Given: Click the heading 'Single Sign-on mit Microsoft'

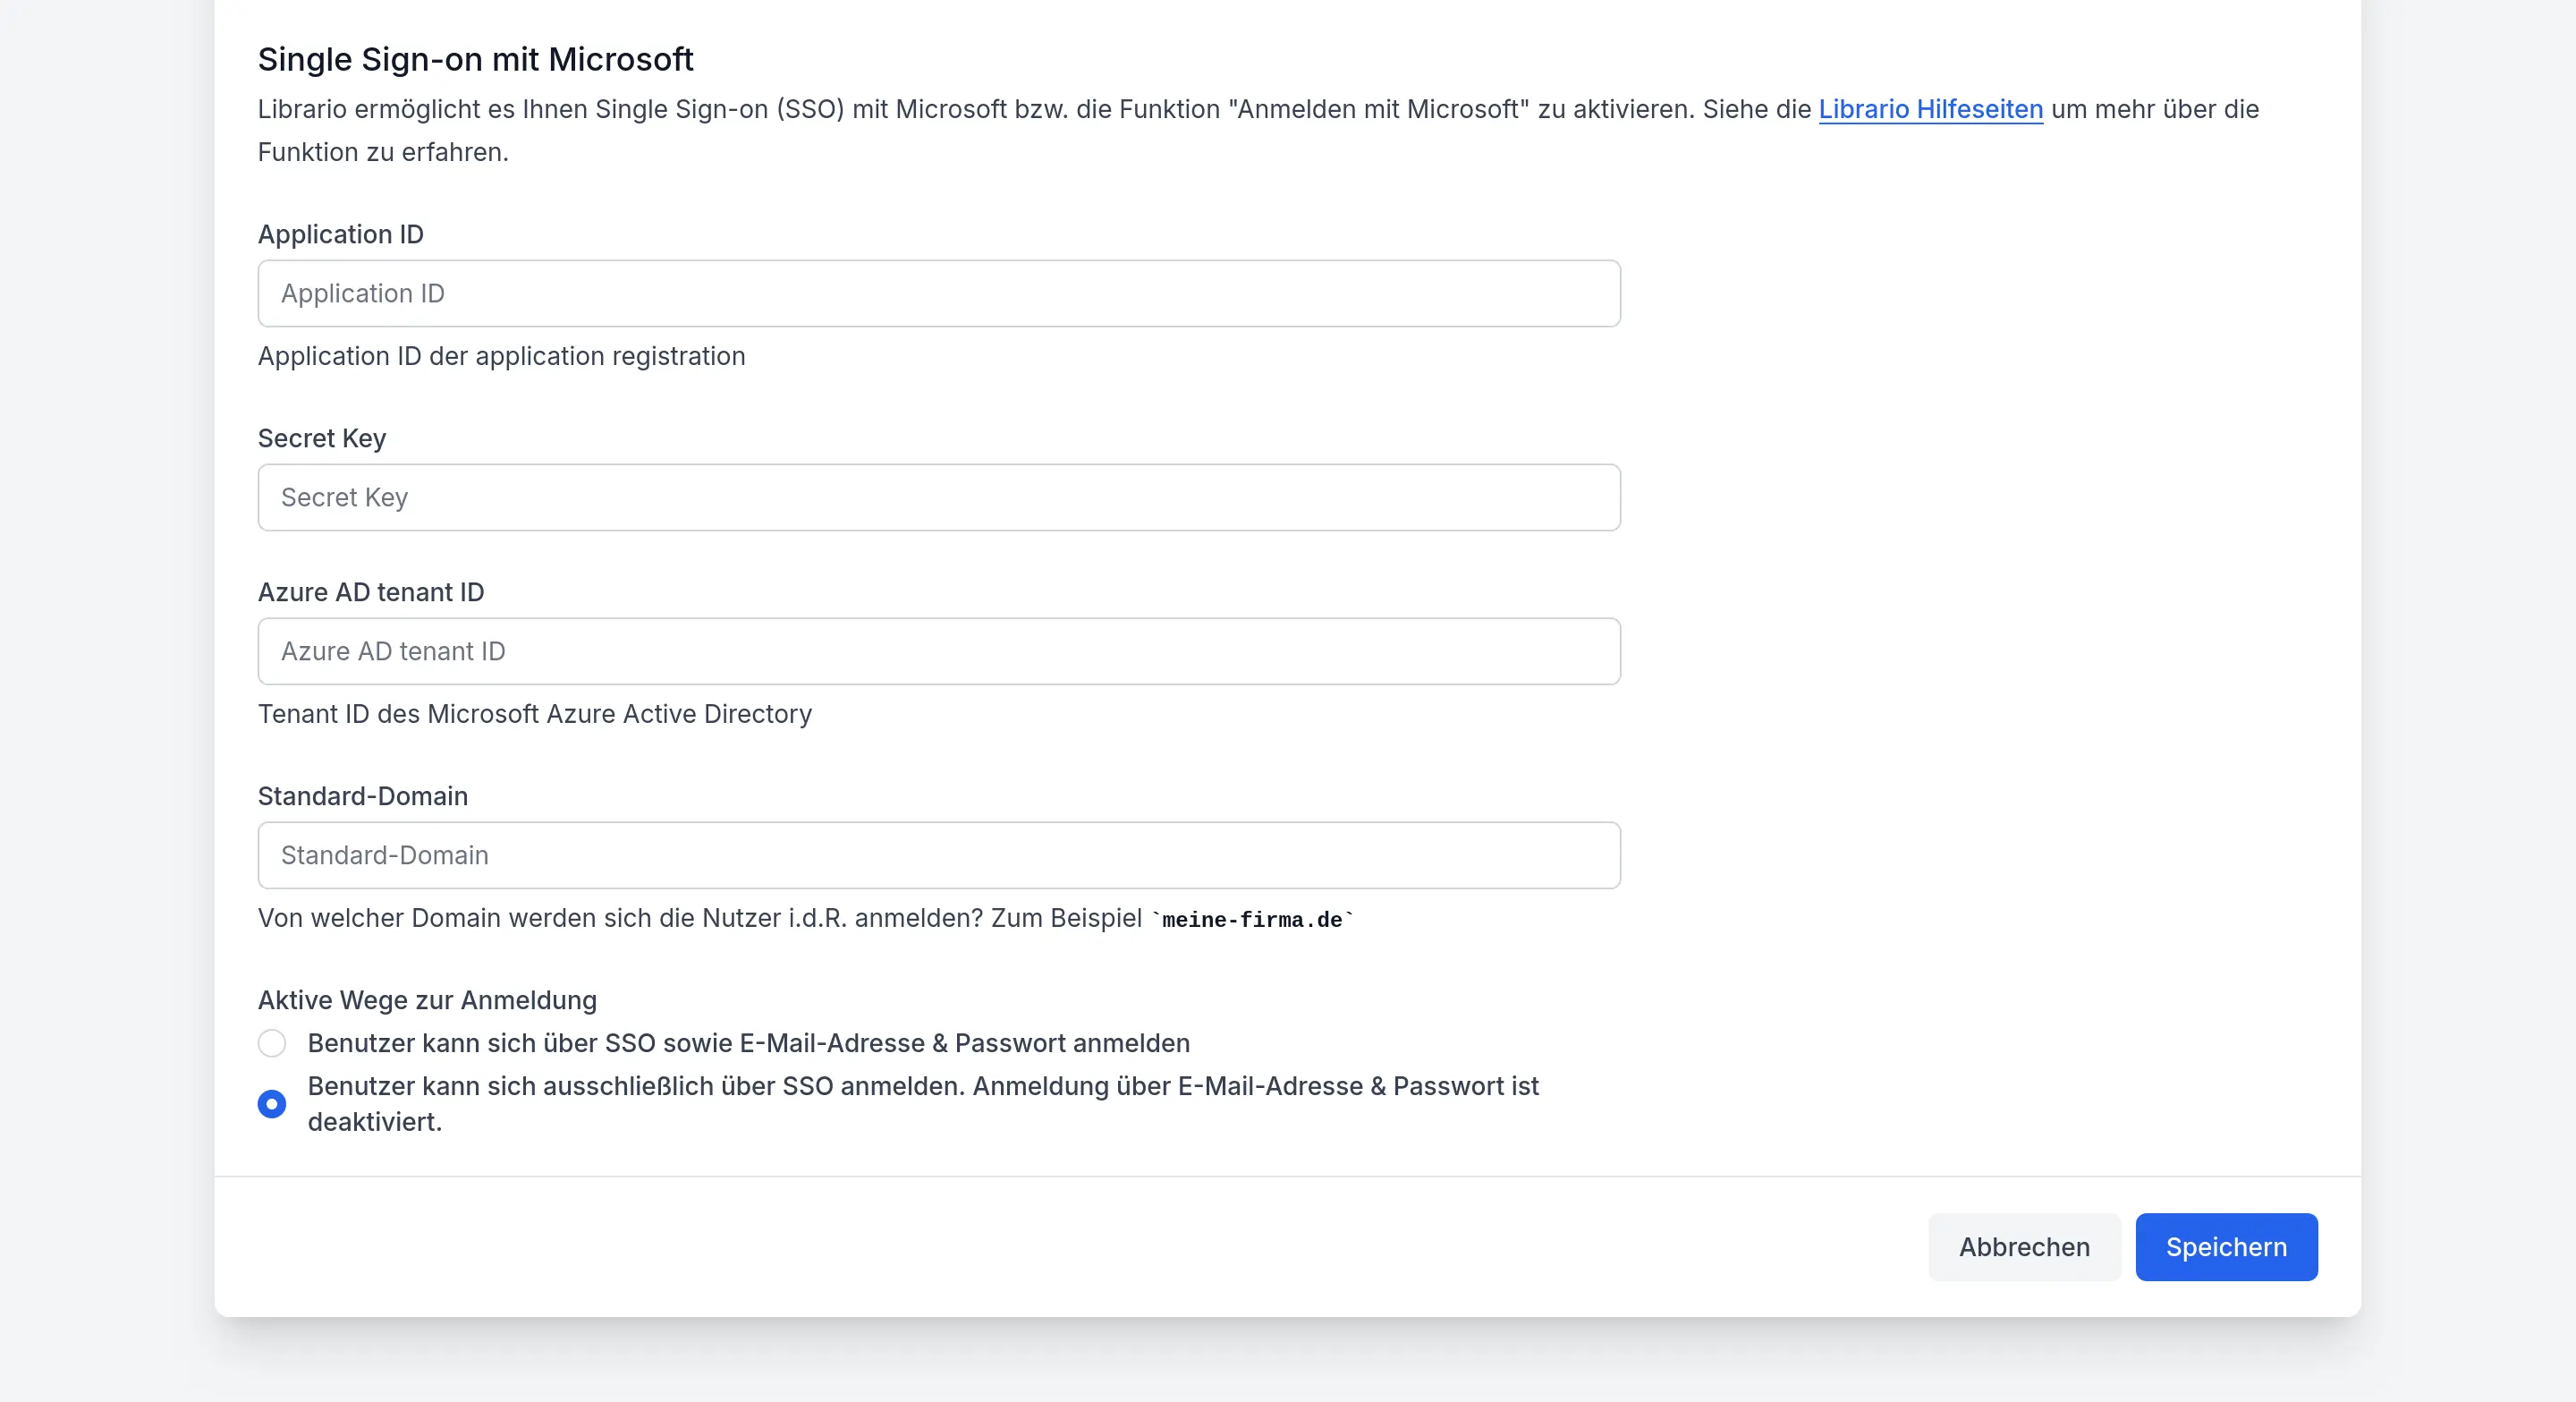Looking at the screenshot, I should click(475, 59).
